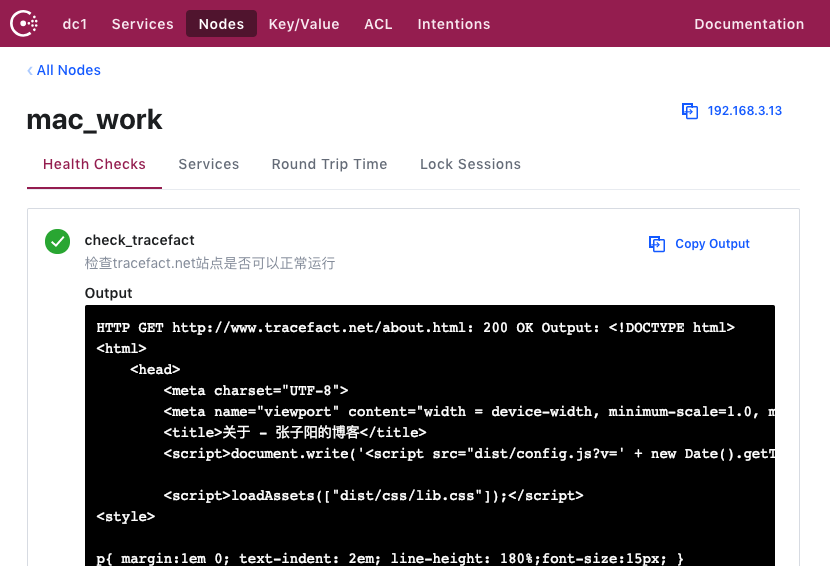Click the copy icon beside the IP address
830x566 pixels.
point(689,111)
